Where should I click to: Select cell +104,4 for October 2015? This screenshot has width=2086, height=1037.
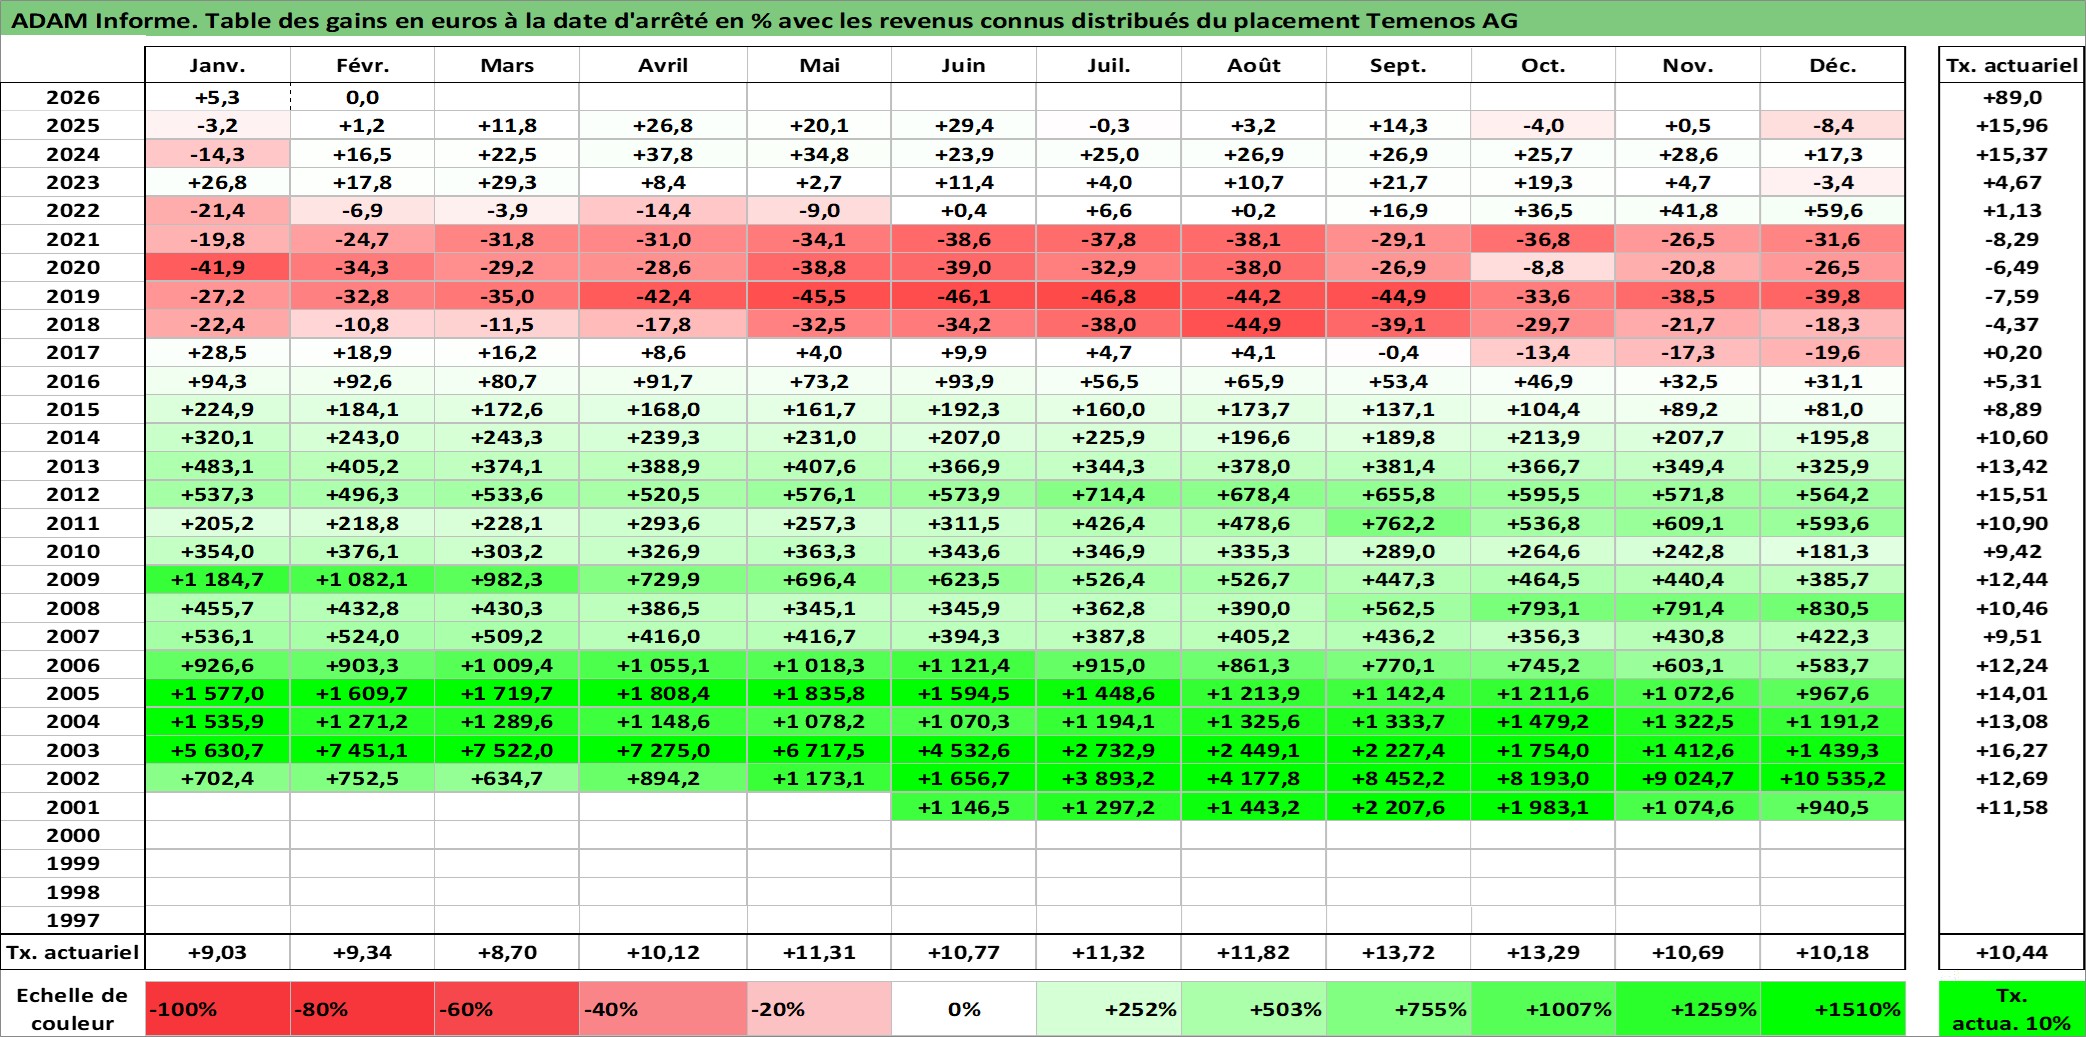[x=1543, y=409]
